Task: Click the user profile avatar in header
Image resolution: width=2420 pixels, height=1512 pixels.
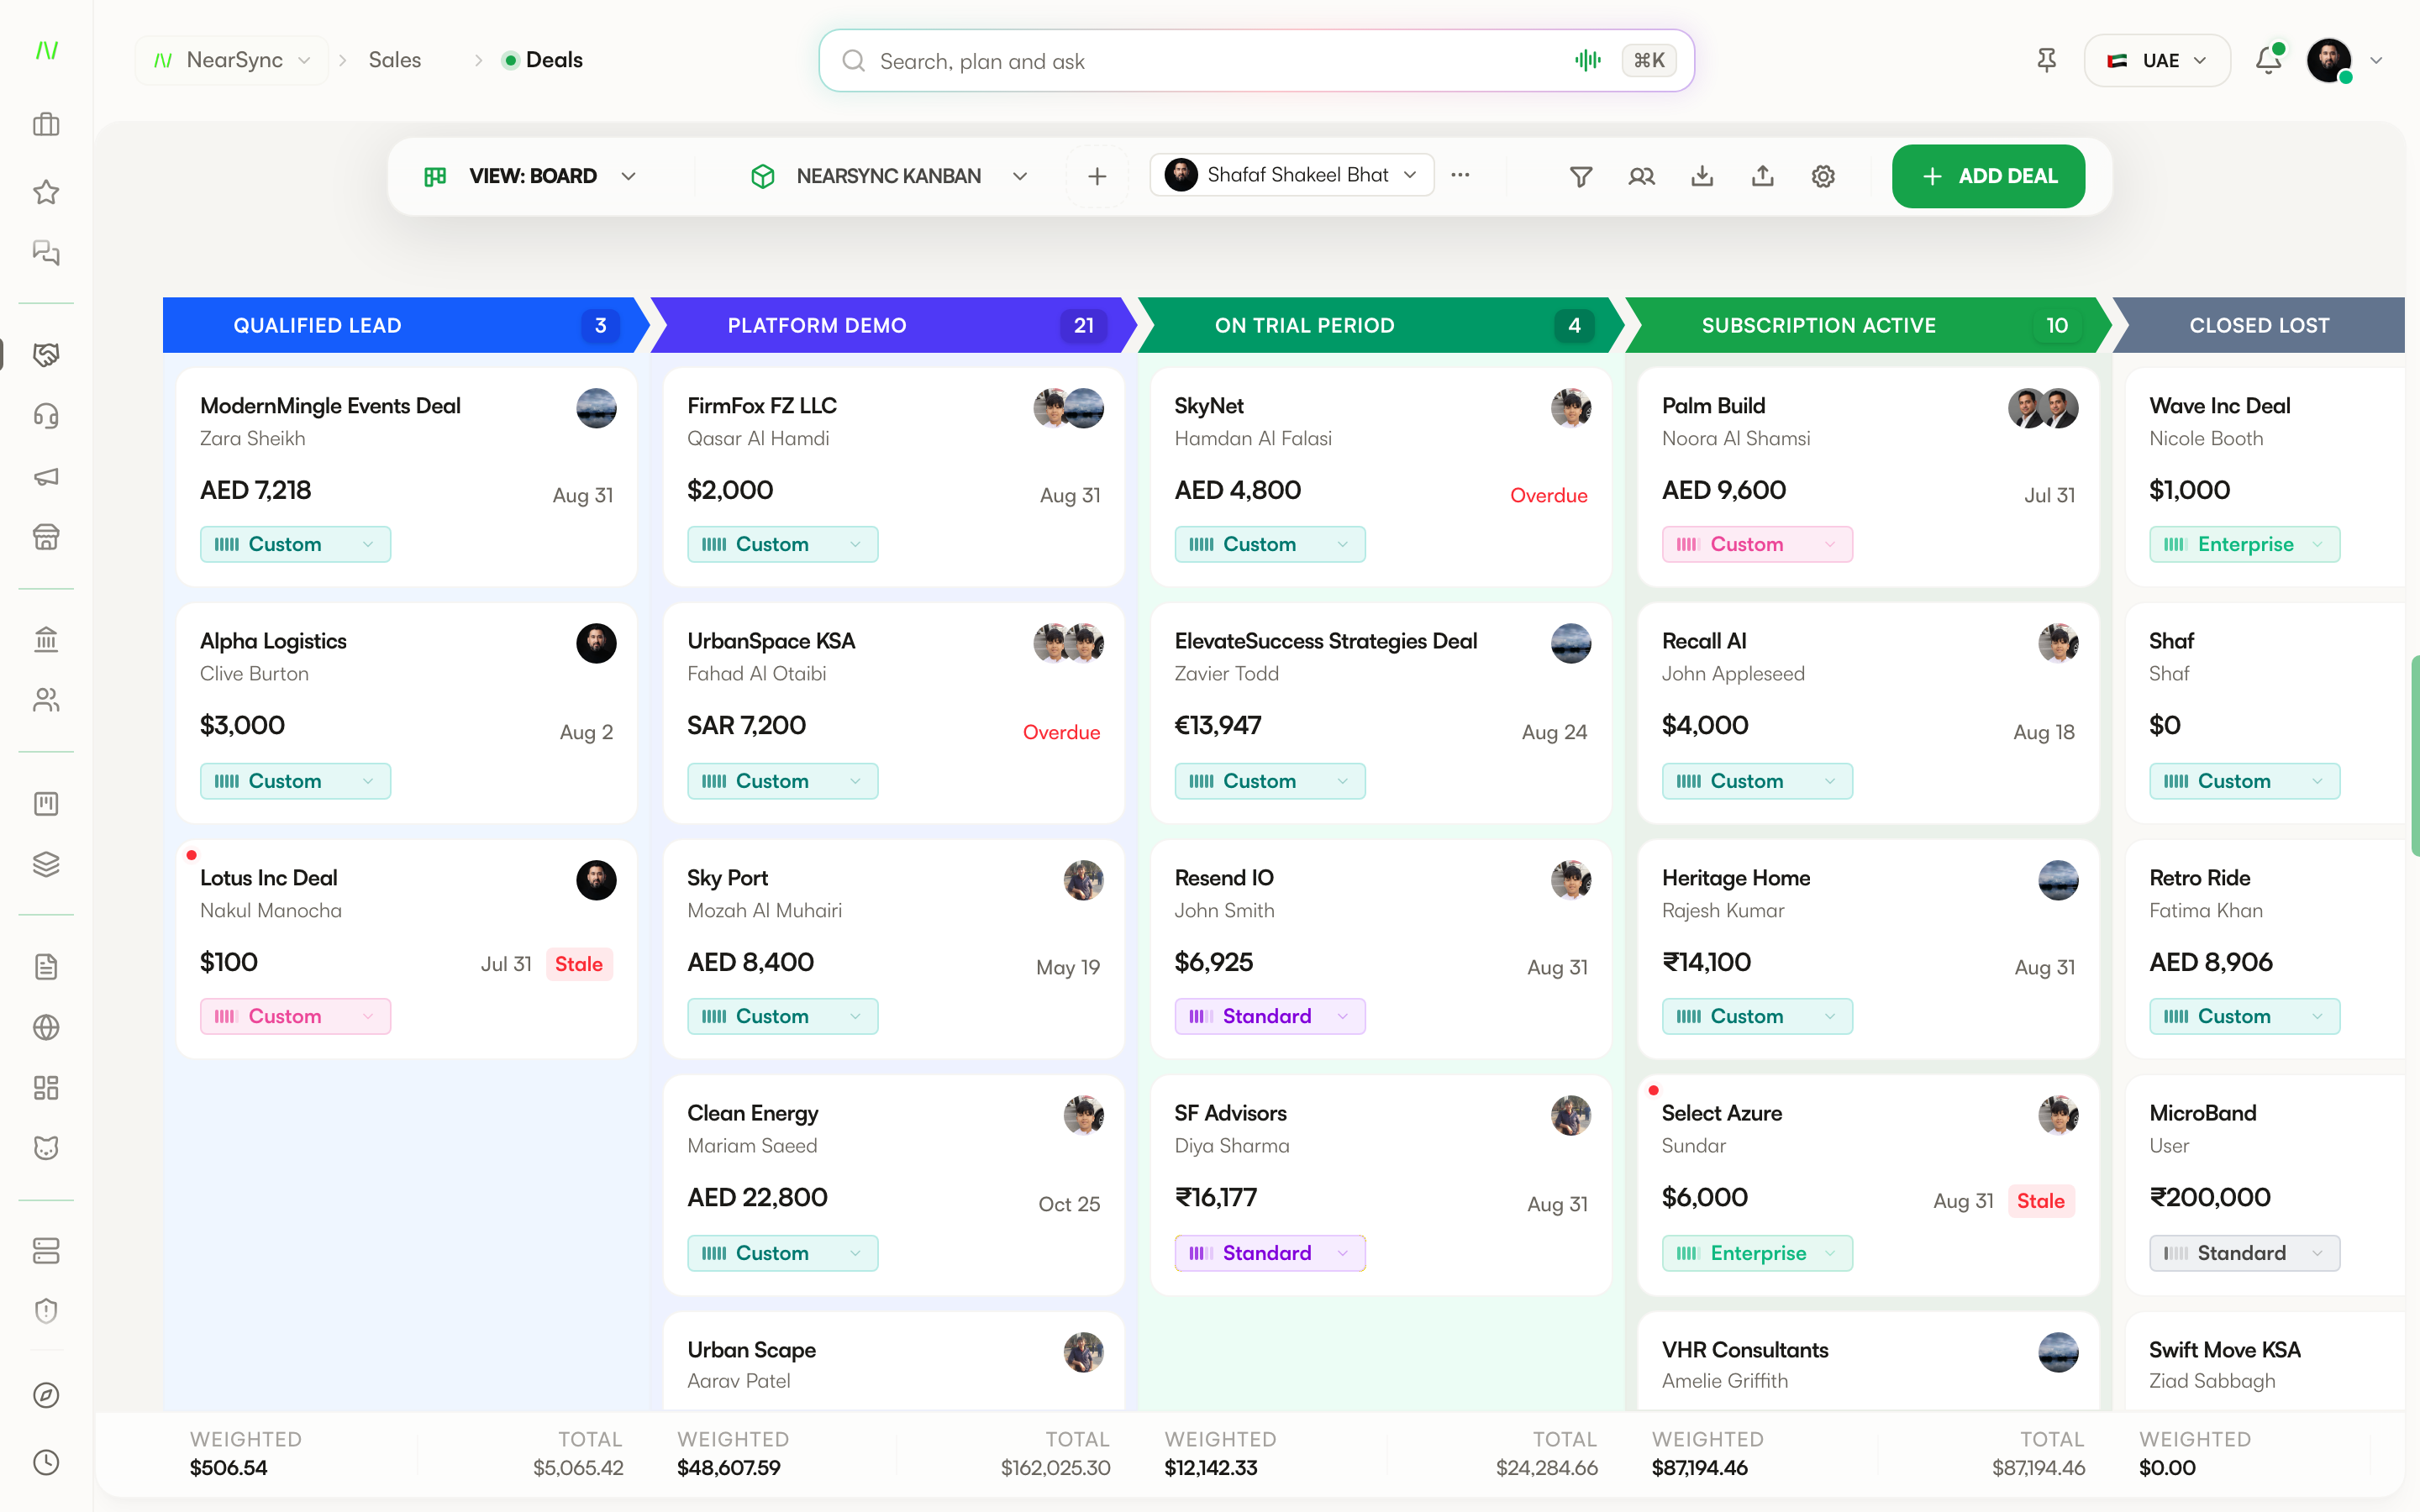Action: coord(2329,60)
